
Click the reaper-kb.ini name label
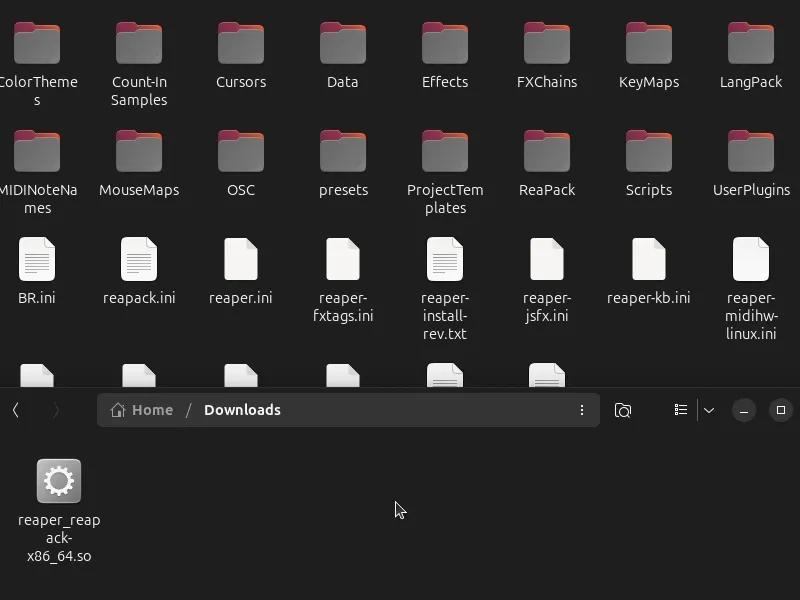point(648,298)
